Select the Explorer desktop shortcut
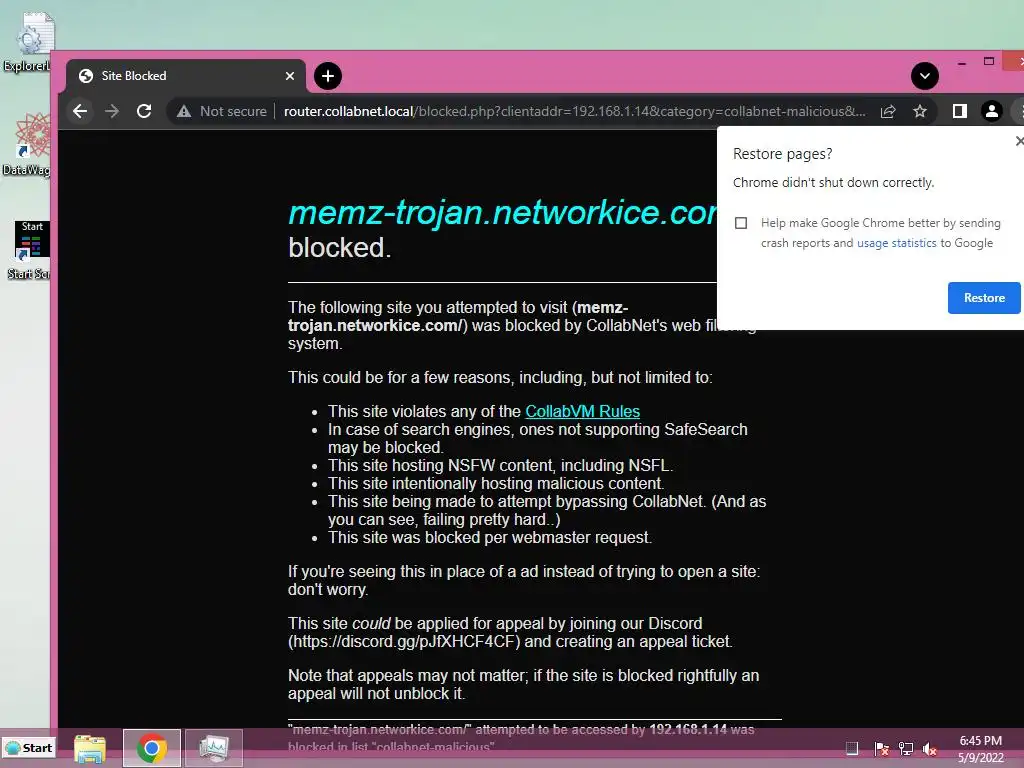 27,42
